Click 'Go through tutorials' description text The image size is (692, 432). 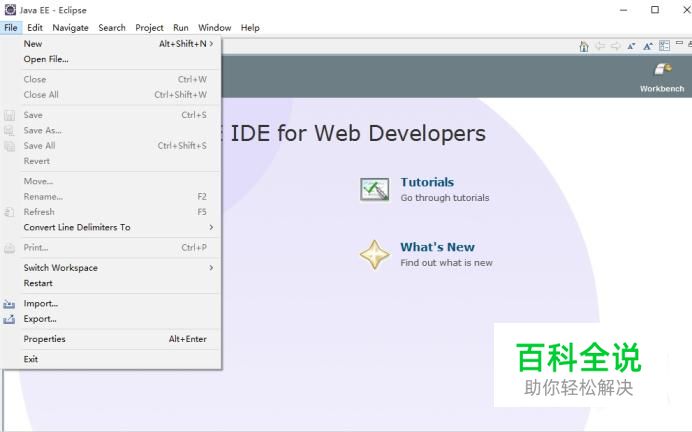[445, 198]
